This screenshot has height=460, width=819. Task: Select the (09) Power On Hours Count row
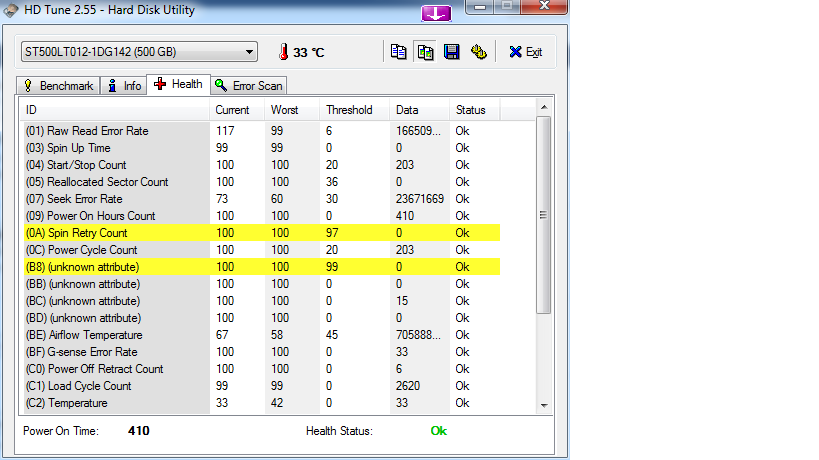(x=260, y=216)
